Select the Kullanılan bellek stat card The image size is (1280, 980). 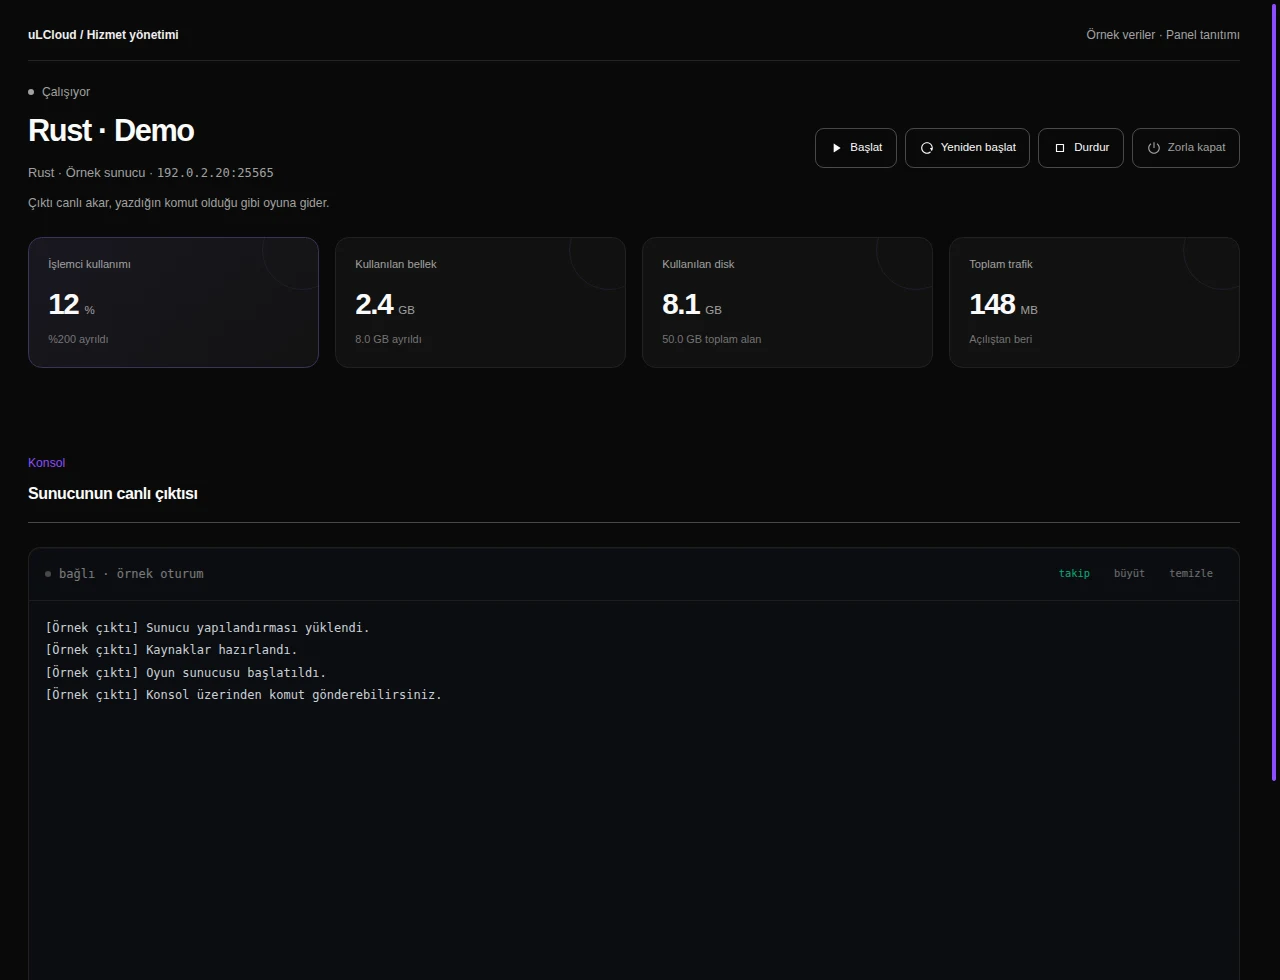tap(480, 302)
